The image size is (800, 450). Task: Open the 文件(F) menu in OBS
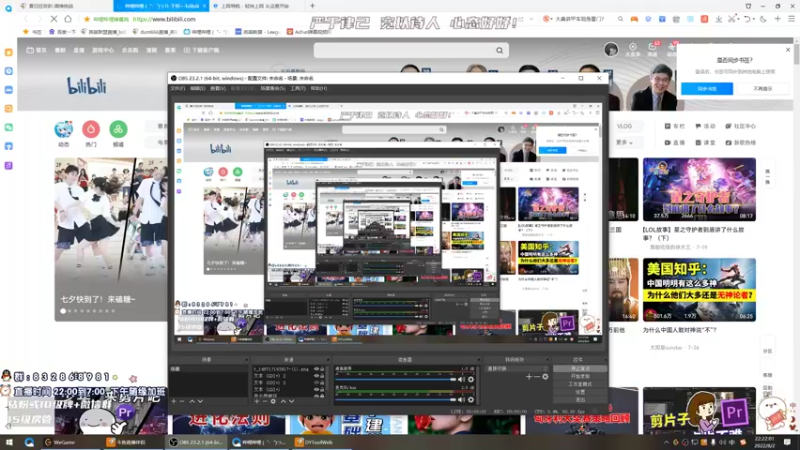tap(178, 88)
